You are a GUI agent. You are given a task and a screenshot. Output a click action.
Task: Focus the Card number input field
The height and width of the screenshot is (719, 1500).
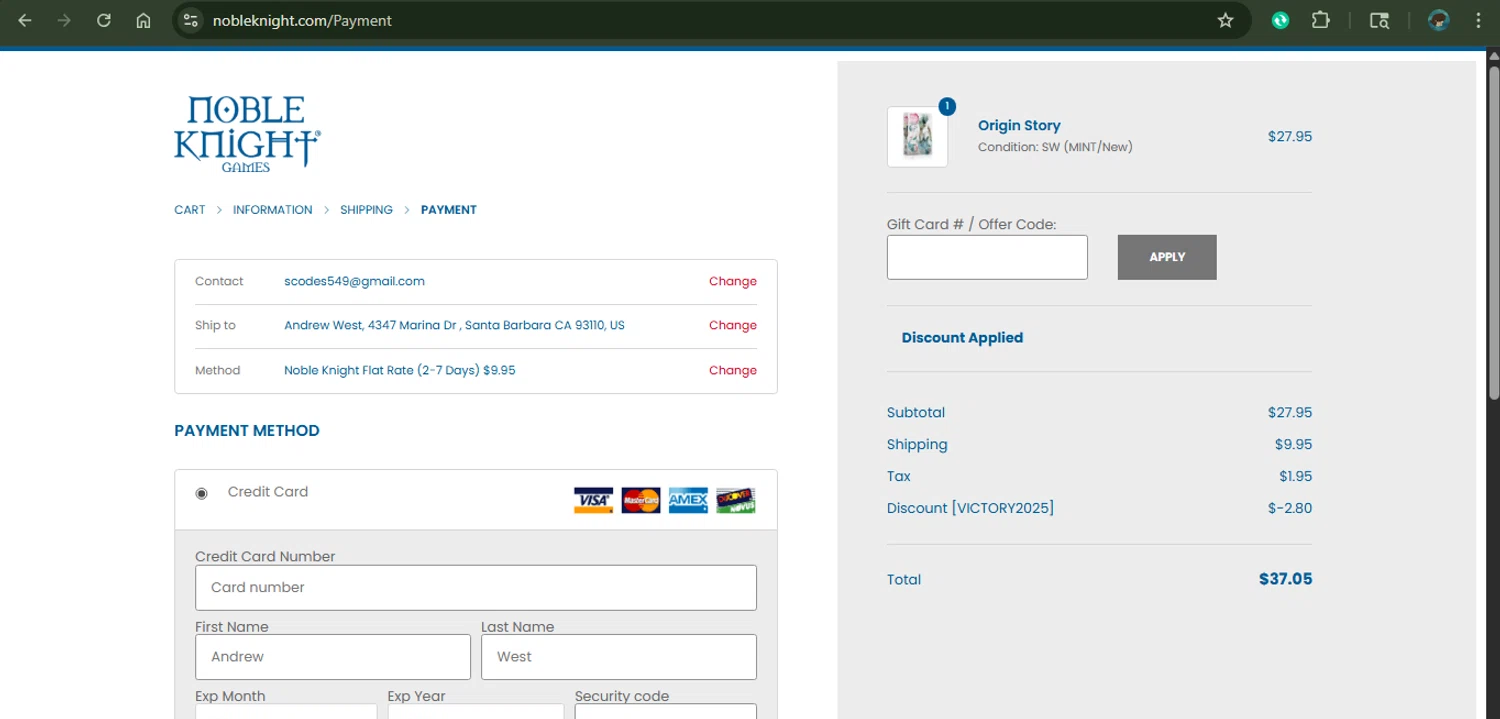coord(476,587)
